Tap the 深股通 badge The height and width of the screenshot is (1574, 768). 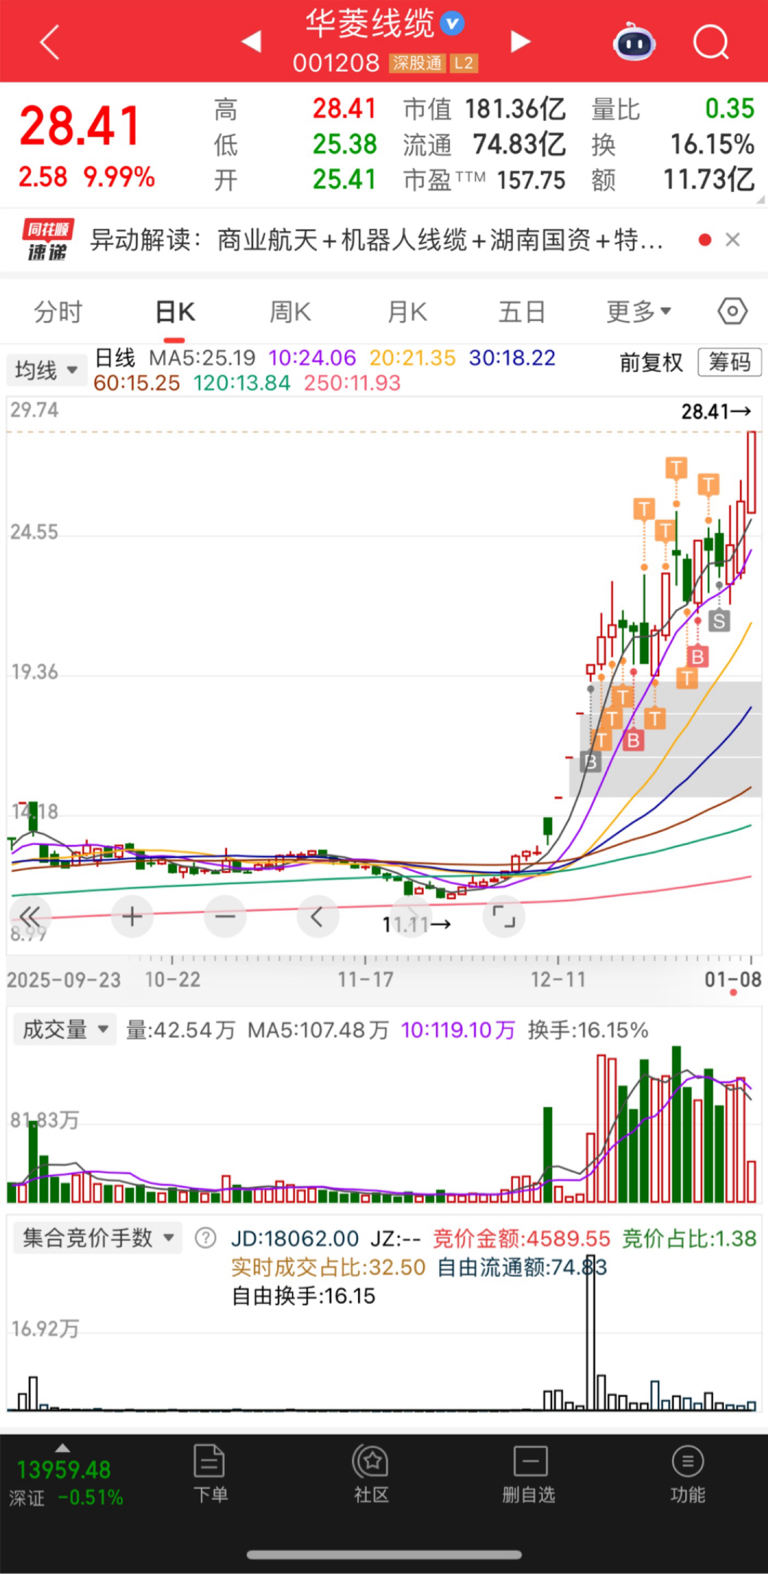point(417,63)
